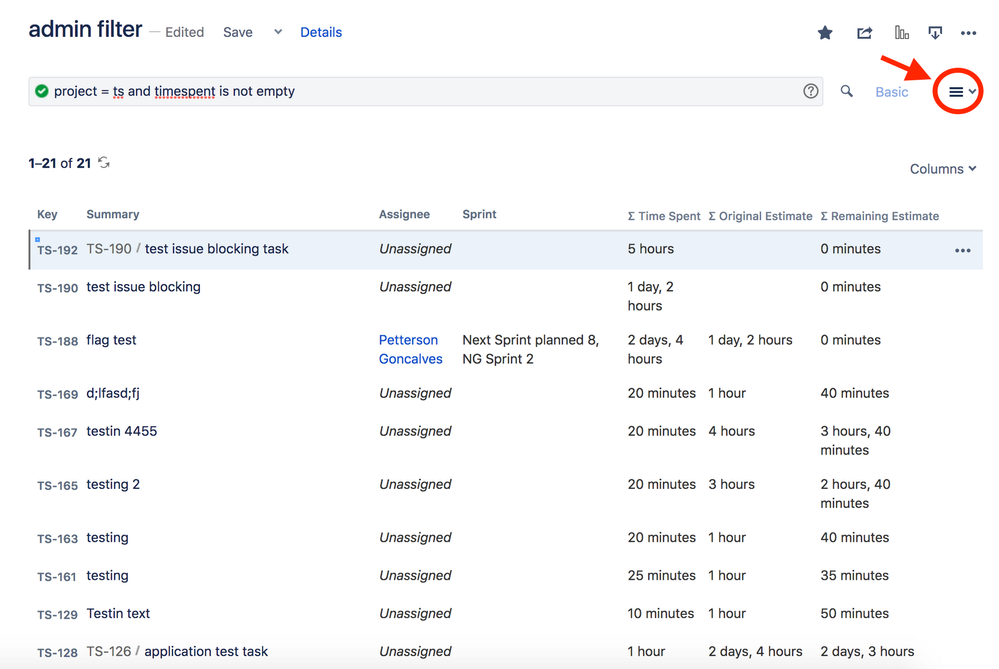Sort by the Assignee column header
The width and height of the screenshot is (999, 669).
pyautogui.click(x=404, y=215)
